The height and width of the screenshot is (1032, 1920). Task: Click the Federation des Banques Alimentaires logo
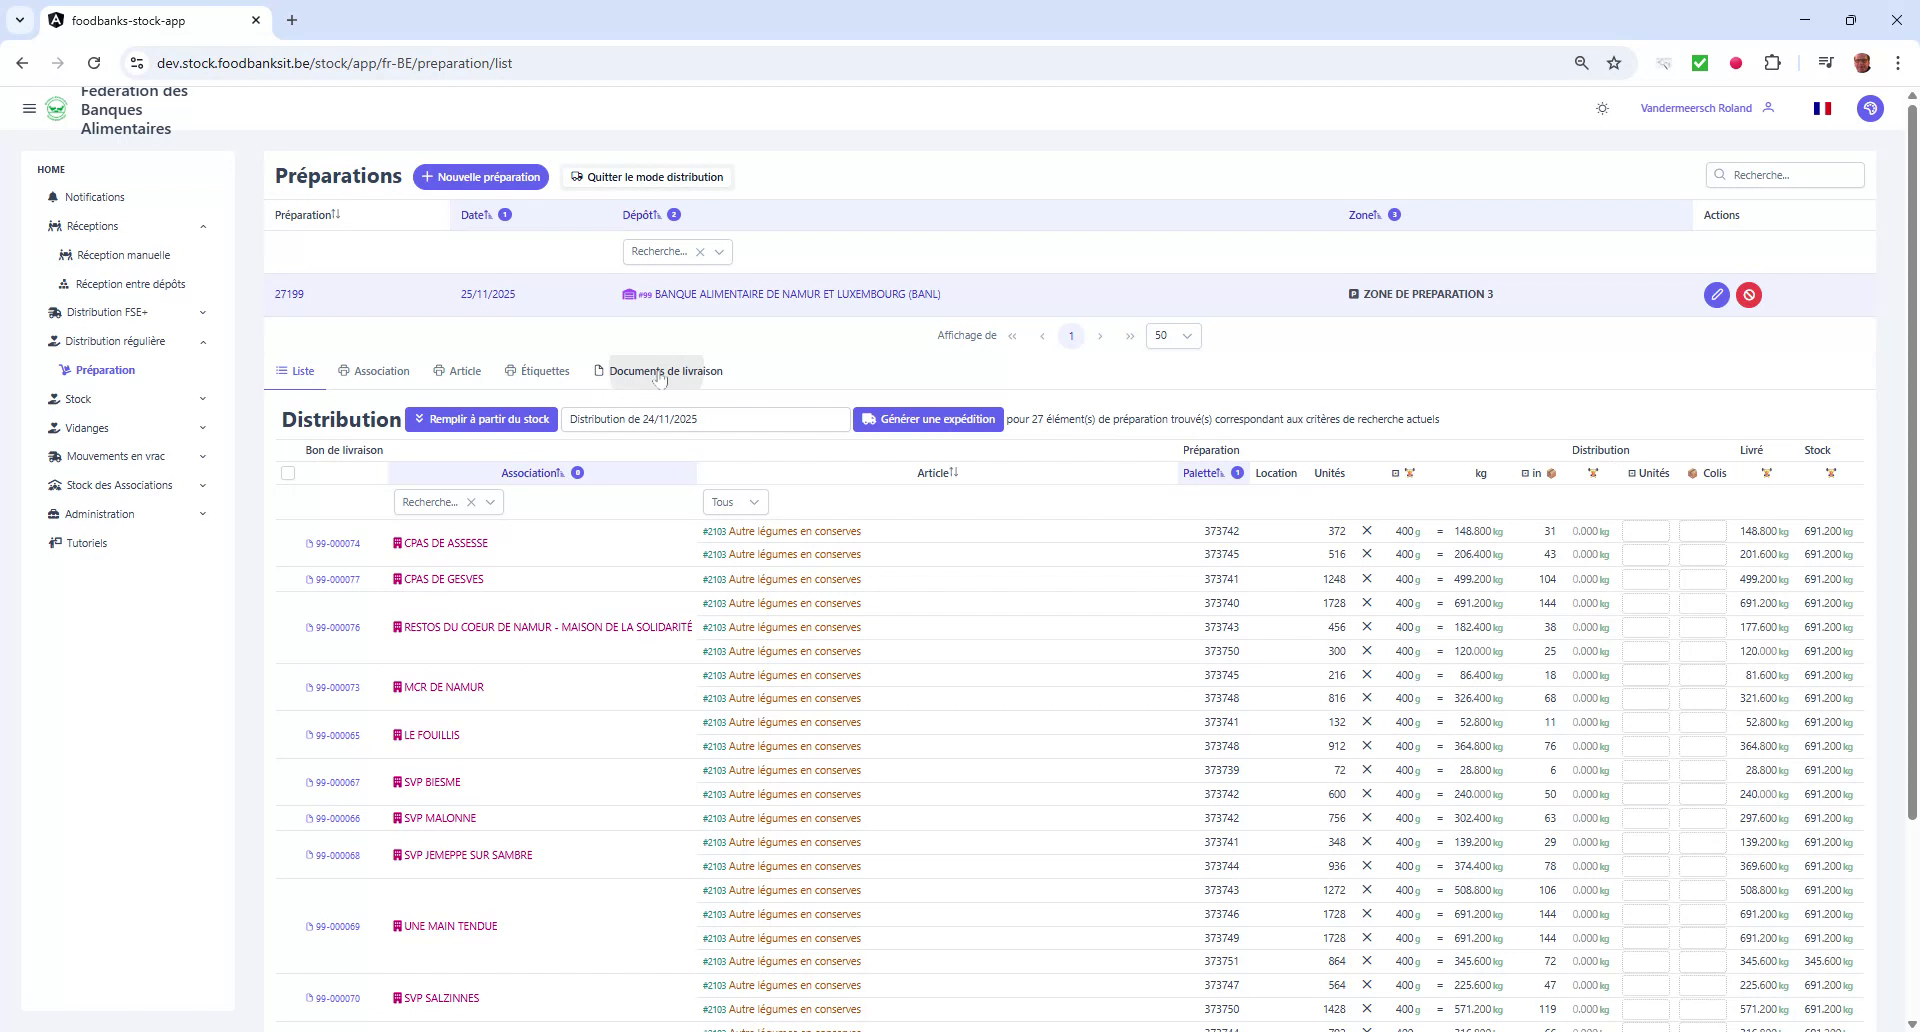57,109
